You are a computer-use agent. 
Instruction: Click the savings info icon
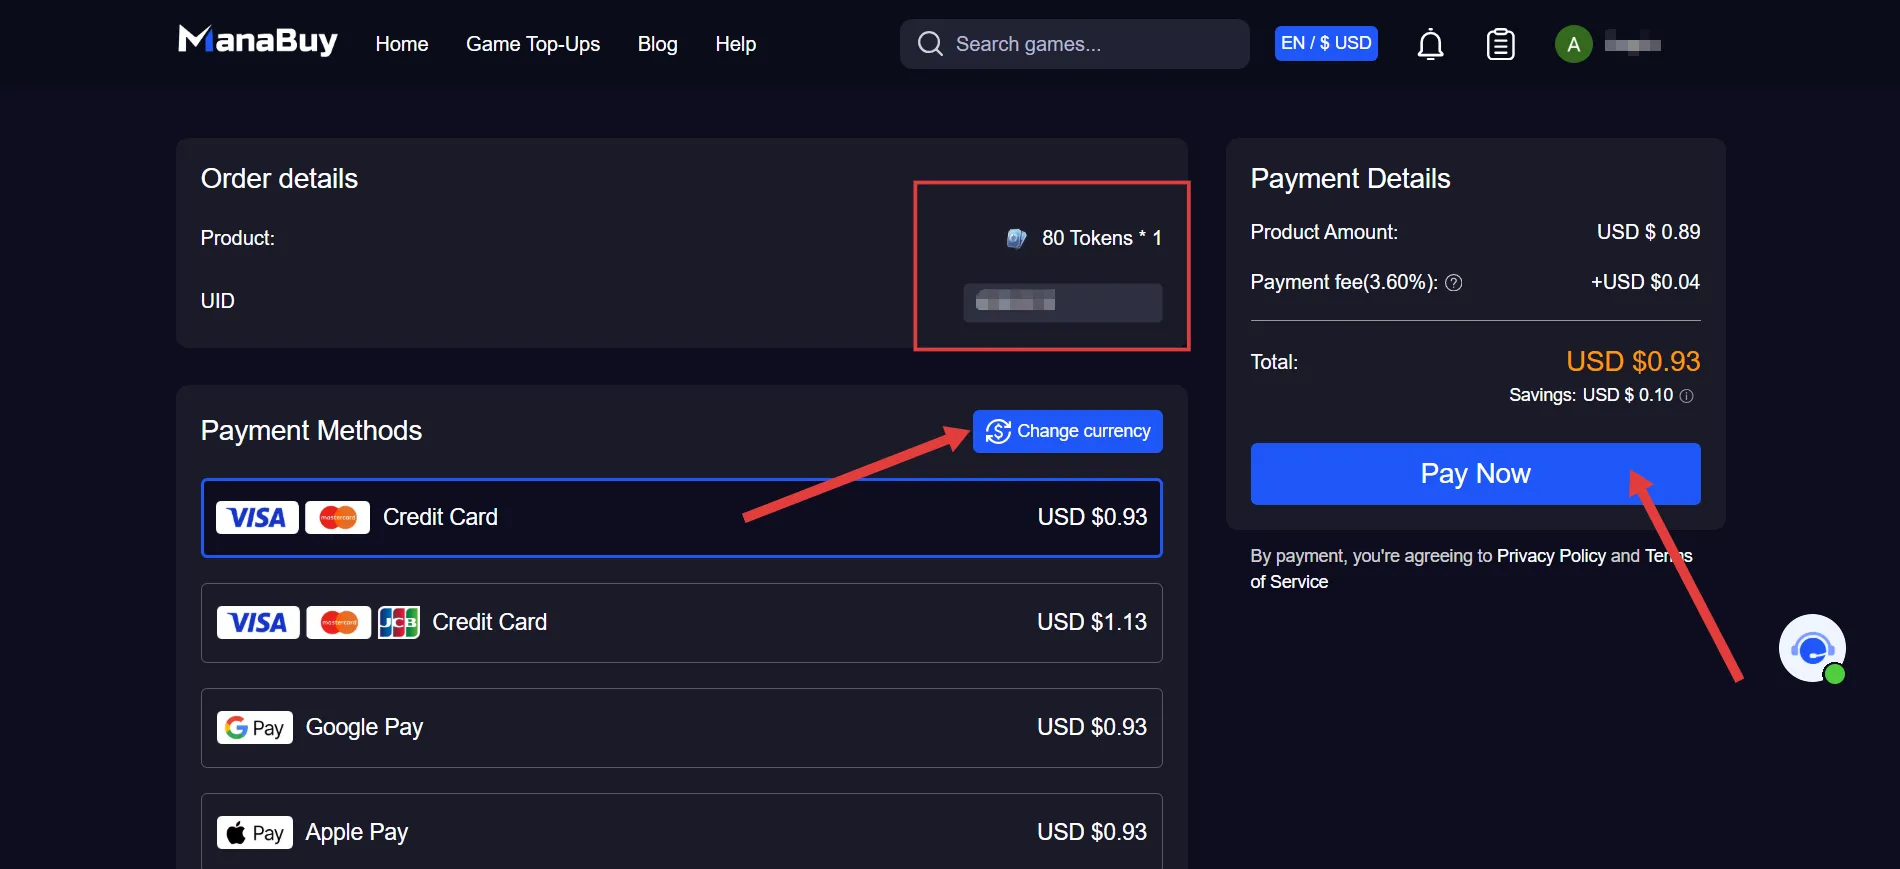[1686, 396]
